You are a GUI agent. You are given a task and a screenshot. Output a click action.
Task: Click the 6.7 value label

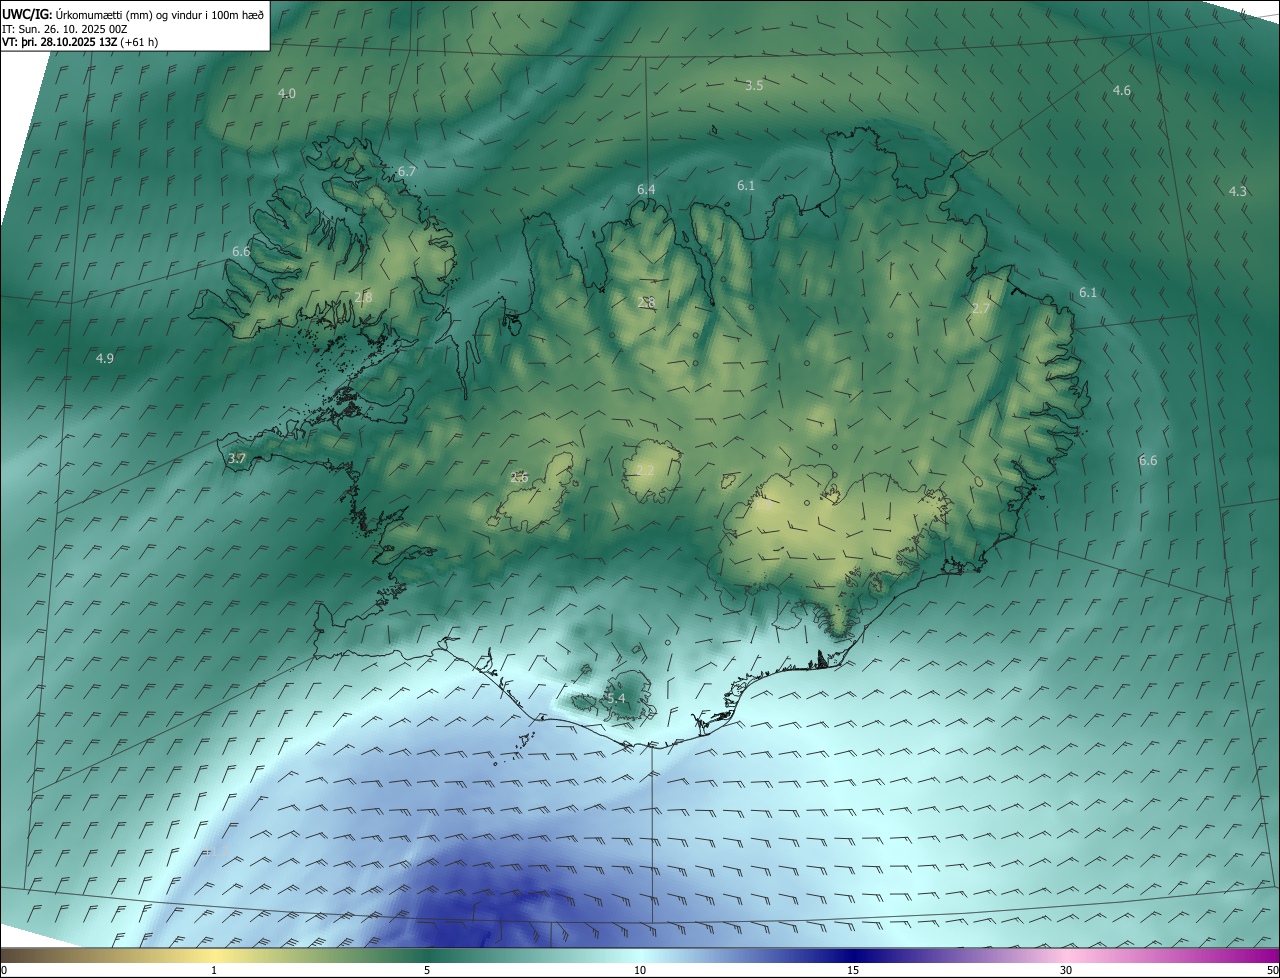[x=407, y=171]
